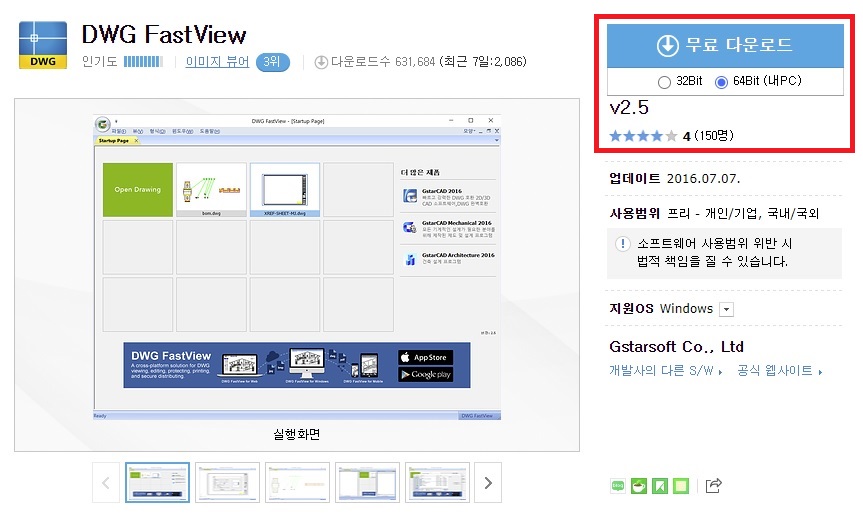Click the (150명) rating count text
This screenshot has width=863, height=528.
coord(714,135)
